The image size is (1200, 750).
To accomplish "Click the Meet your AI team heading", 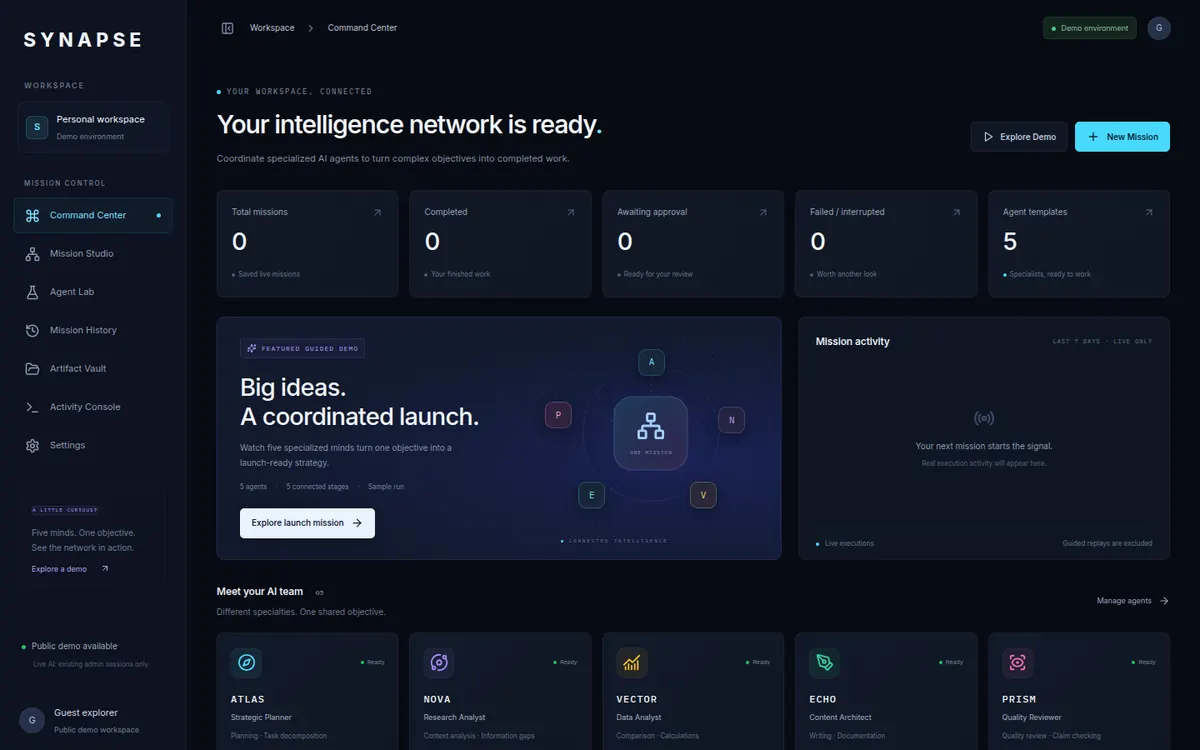I will pos(260,592).
